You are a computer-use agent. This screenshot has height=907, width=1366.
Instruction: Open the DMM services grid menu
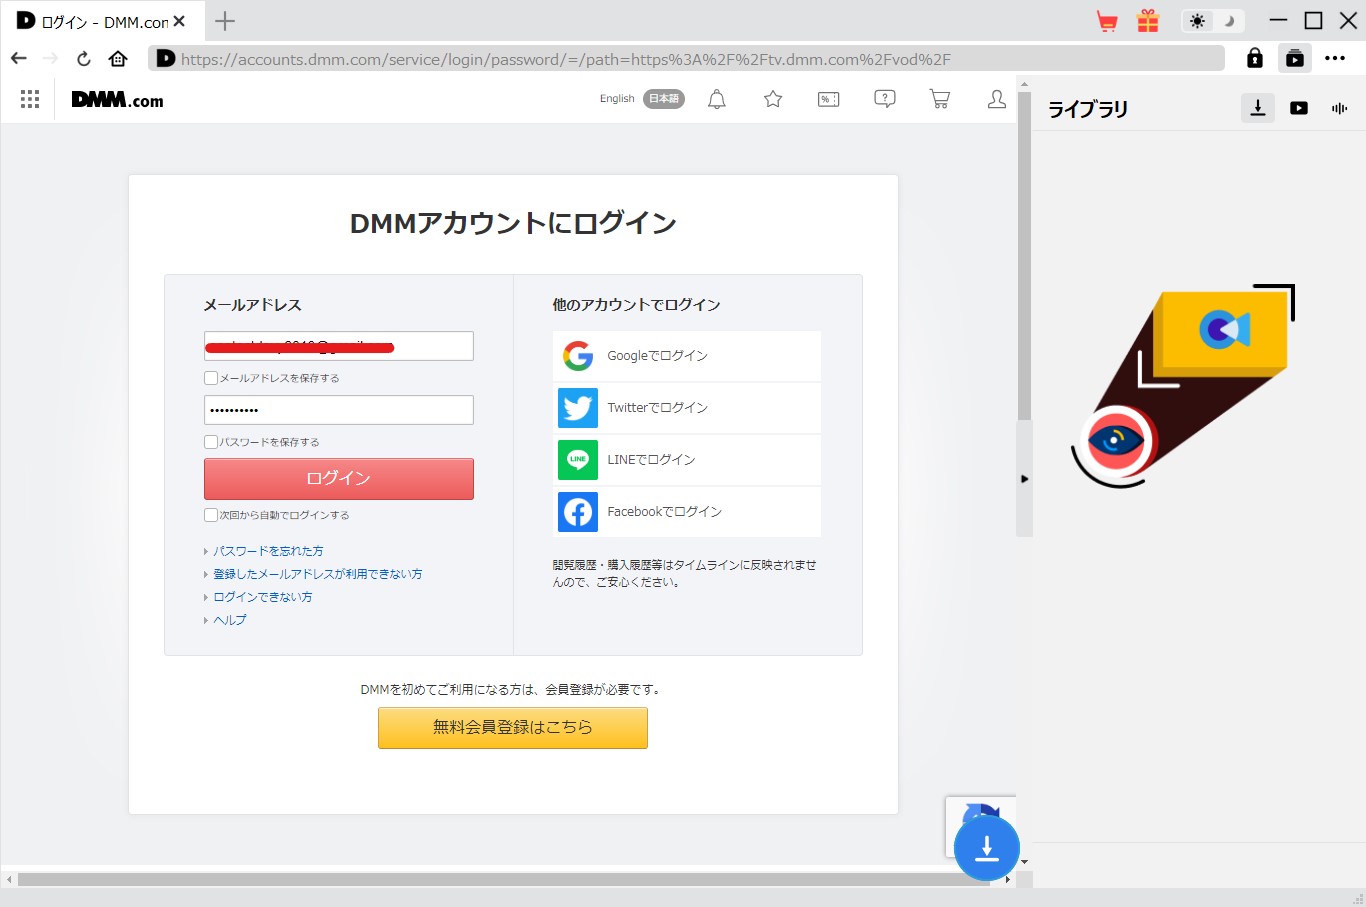pos(30,99)
